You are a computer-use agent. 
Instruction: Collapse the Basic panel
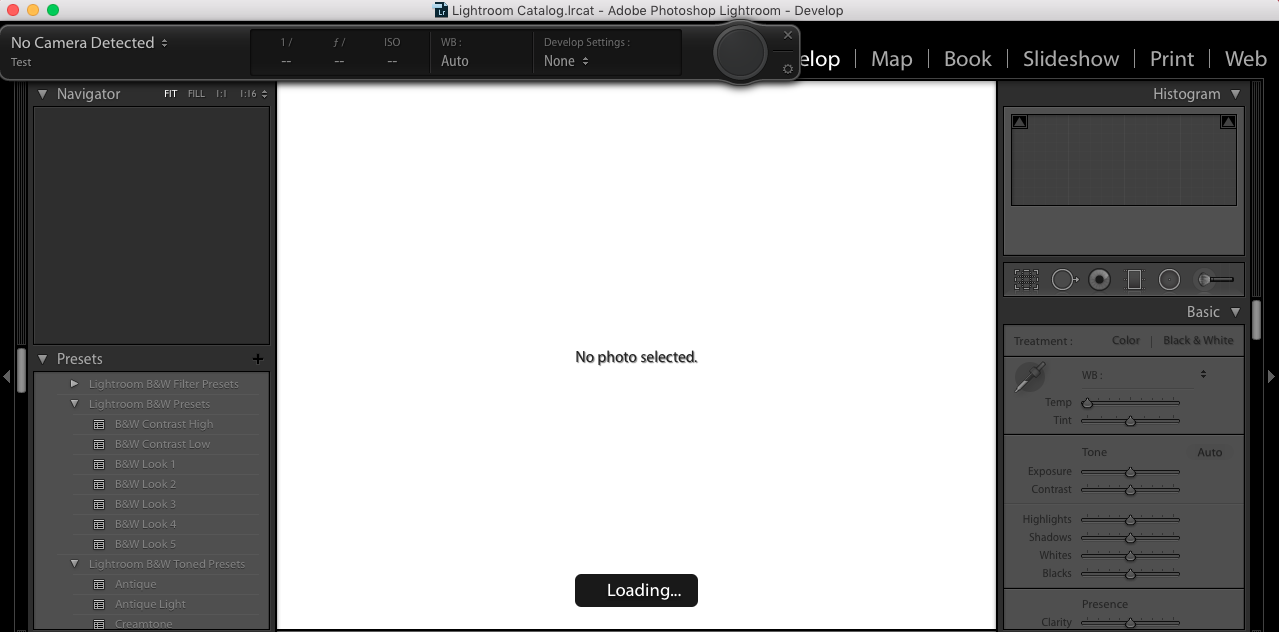coord(1236,312)
